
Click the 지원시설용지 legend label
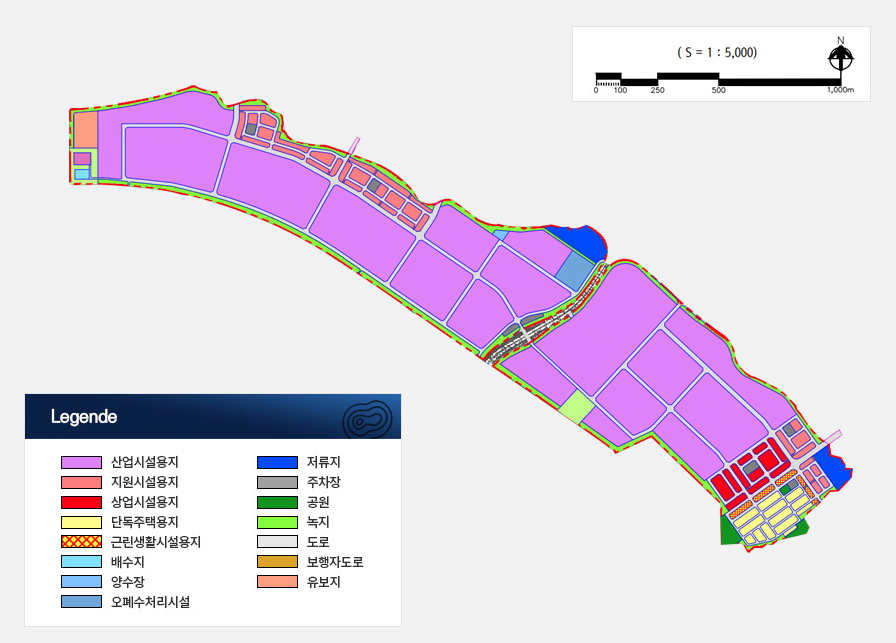click(145, 482)
